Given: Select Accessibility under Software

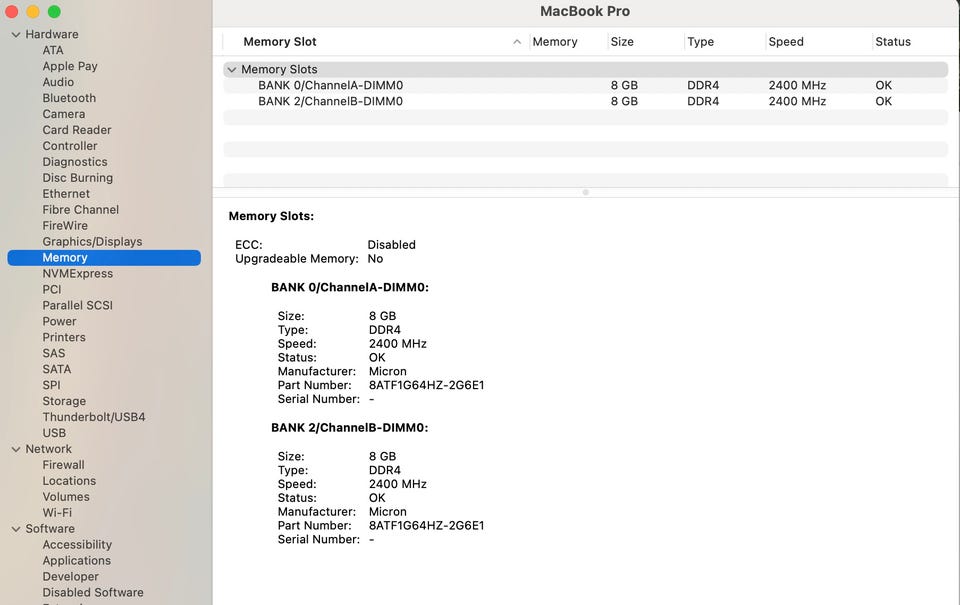Looking at the screenshot, I should pos(77,544).
